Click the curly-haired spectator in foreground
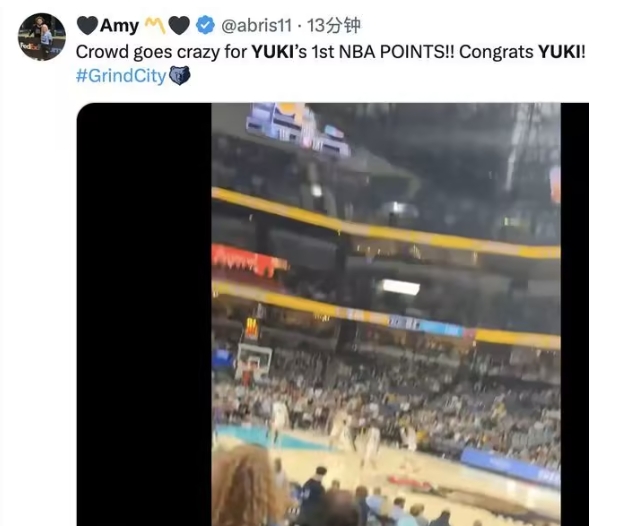619x526 pixels. tap(247, 487)
